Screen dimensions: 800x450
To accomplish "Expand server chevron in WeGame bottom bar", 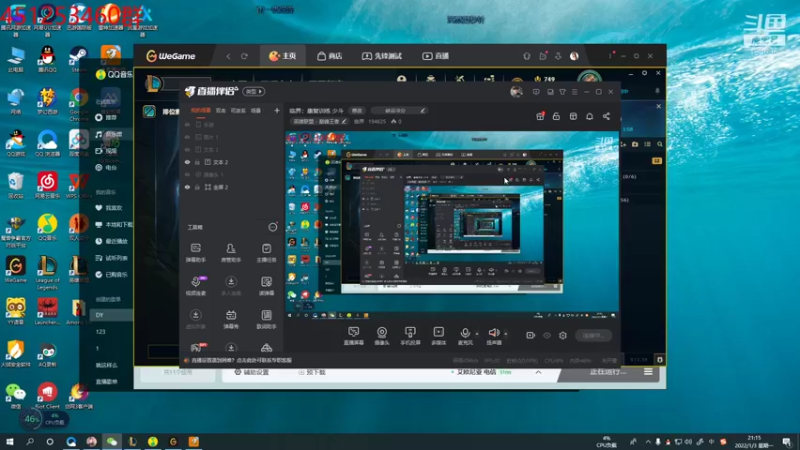I will pyautogui.click(x=538, y=372).
